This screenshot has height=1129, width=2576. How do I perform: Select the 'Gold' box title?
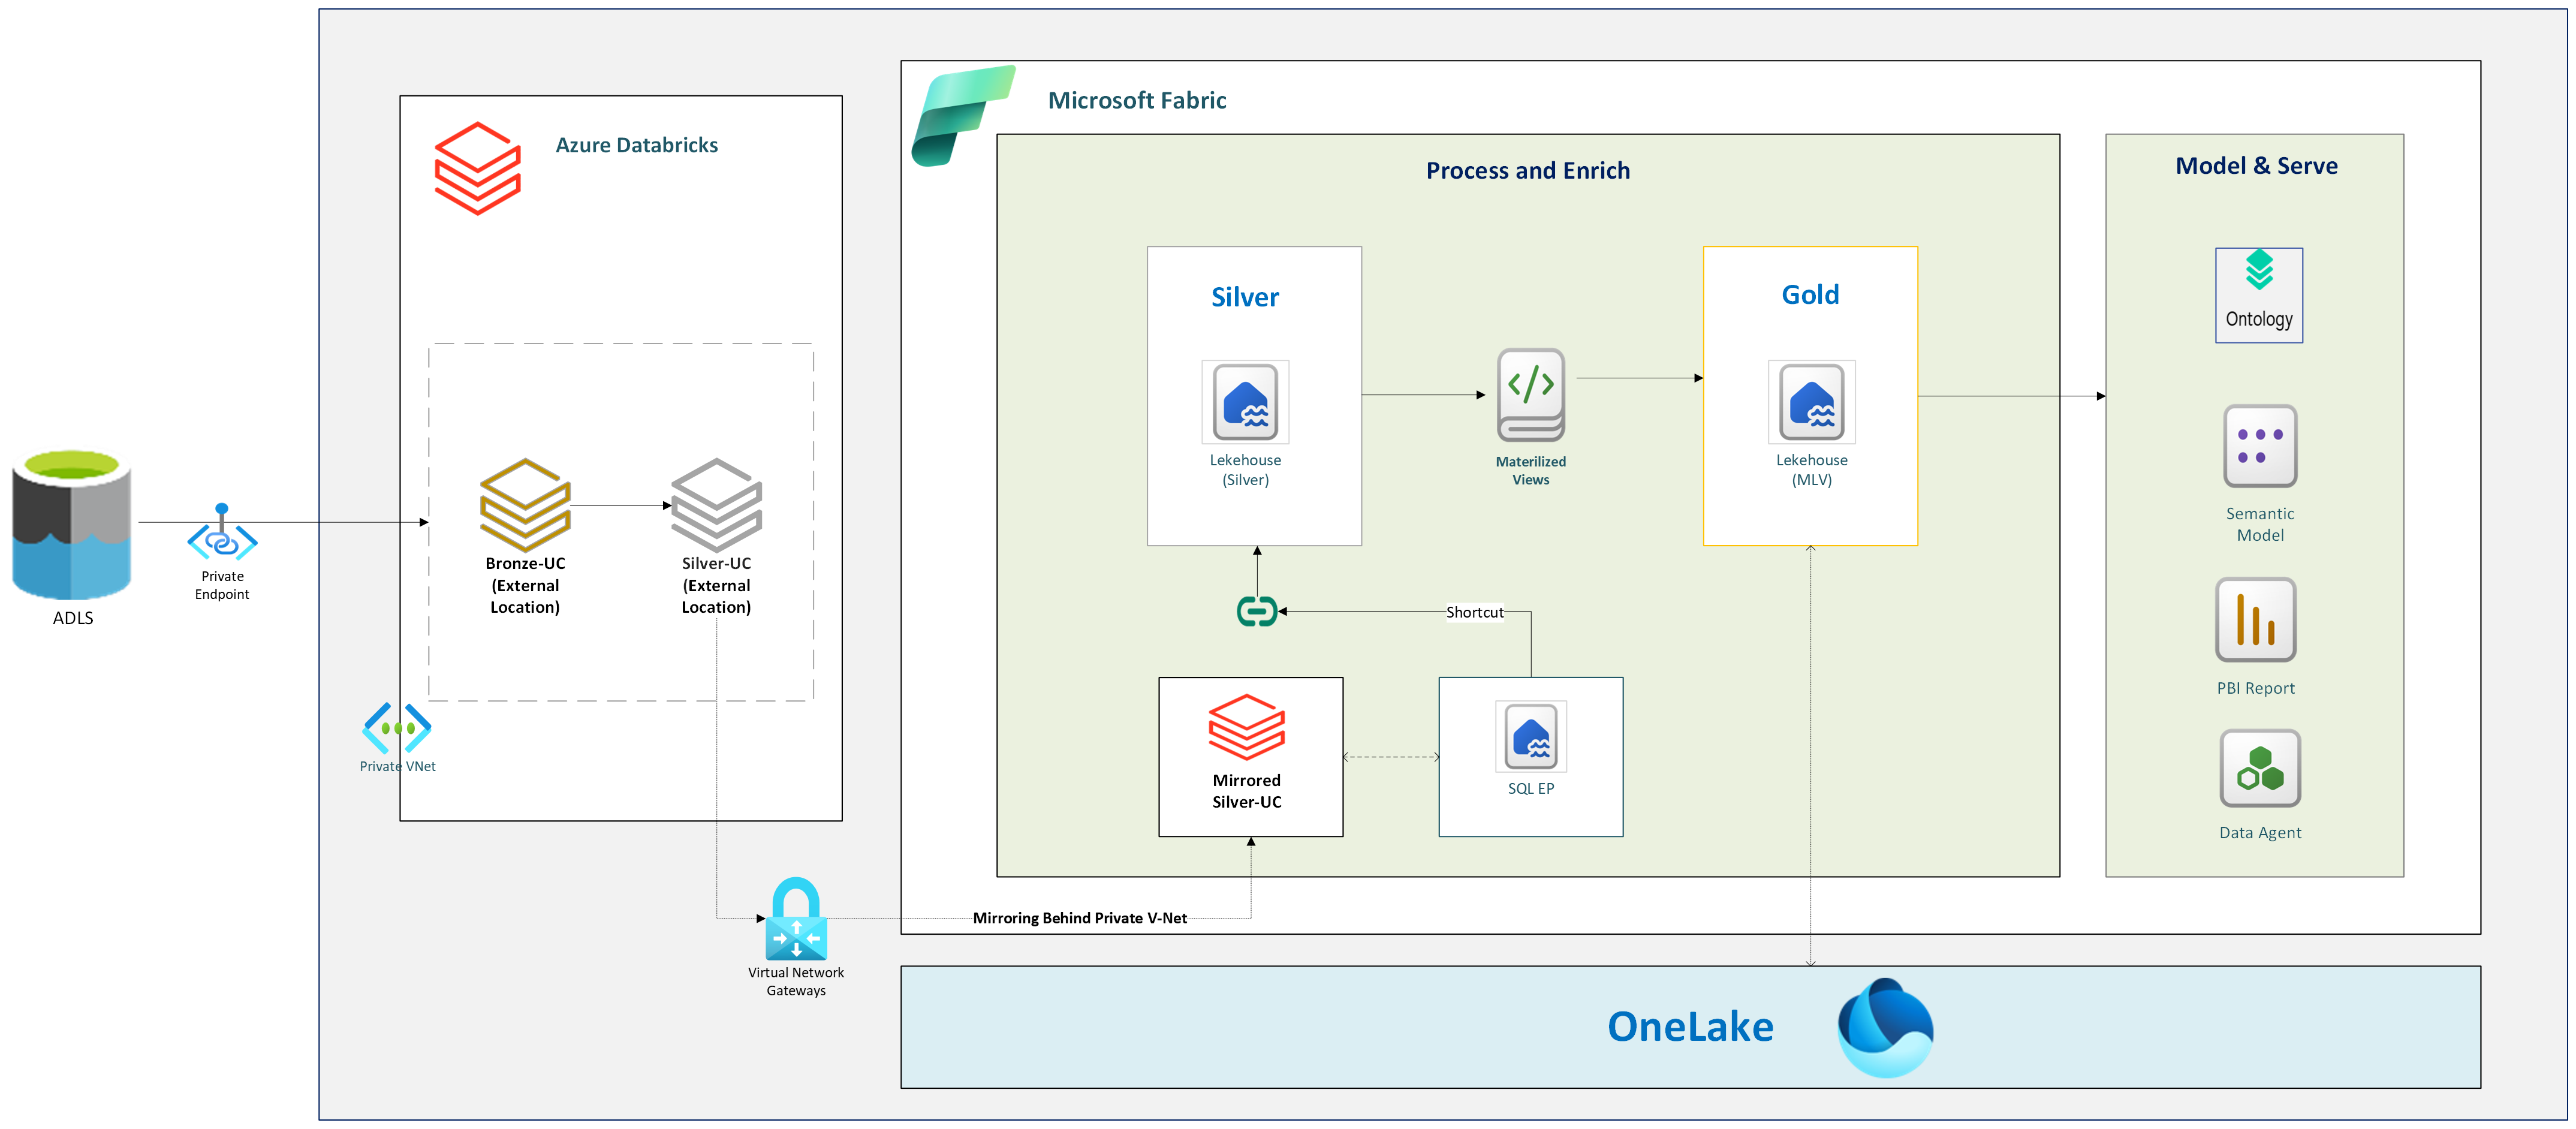[1810, 295]
